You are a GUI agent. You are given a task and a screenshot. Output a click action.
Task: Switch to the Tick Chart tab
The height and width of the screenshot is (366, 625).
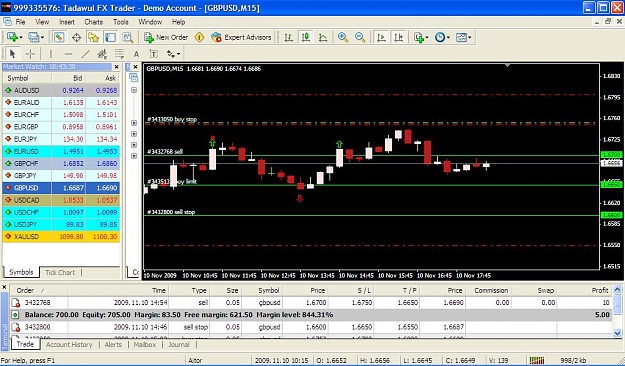[60, 273]
